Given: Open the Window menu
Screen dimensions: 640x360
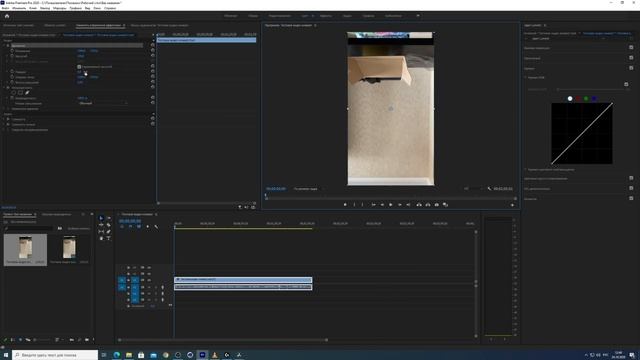Looking at the screenshot, I should pos(97,8).
